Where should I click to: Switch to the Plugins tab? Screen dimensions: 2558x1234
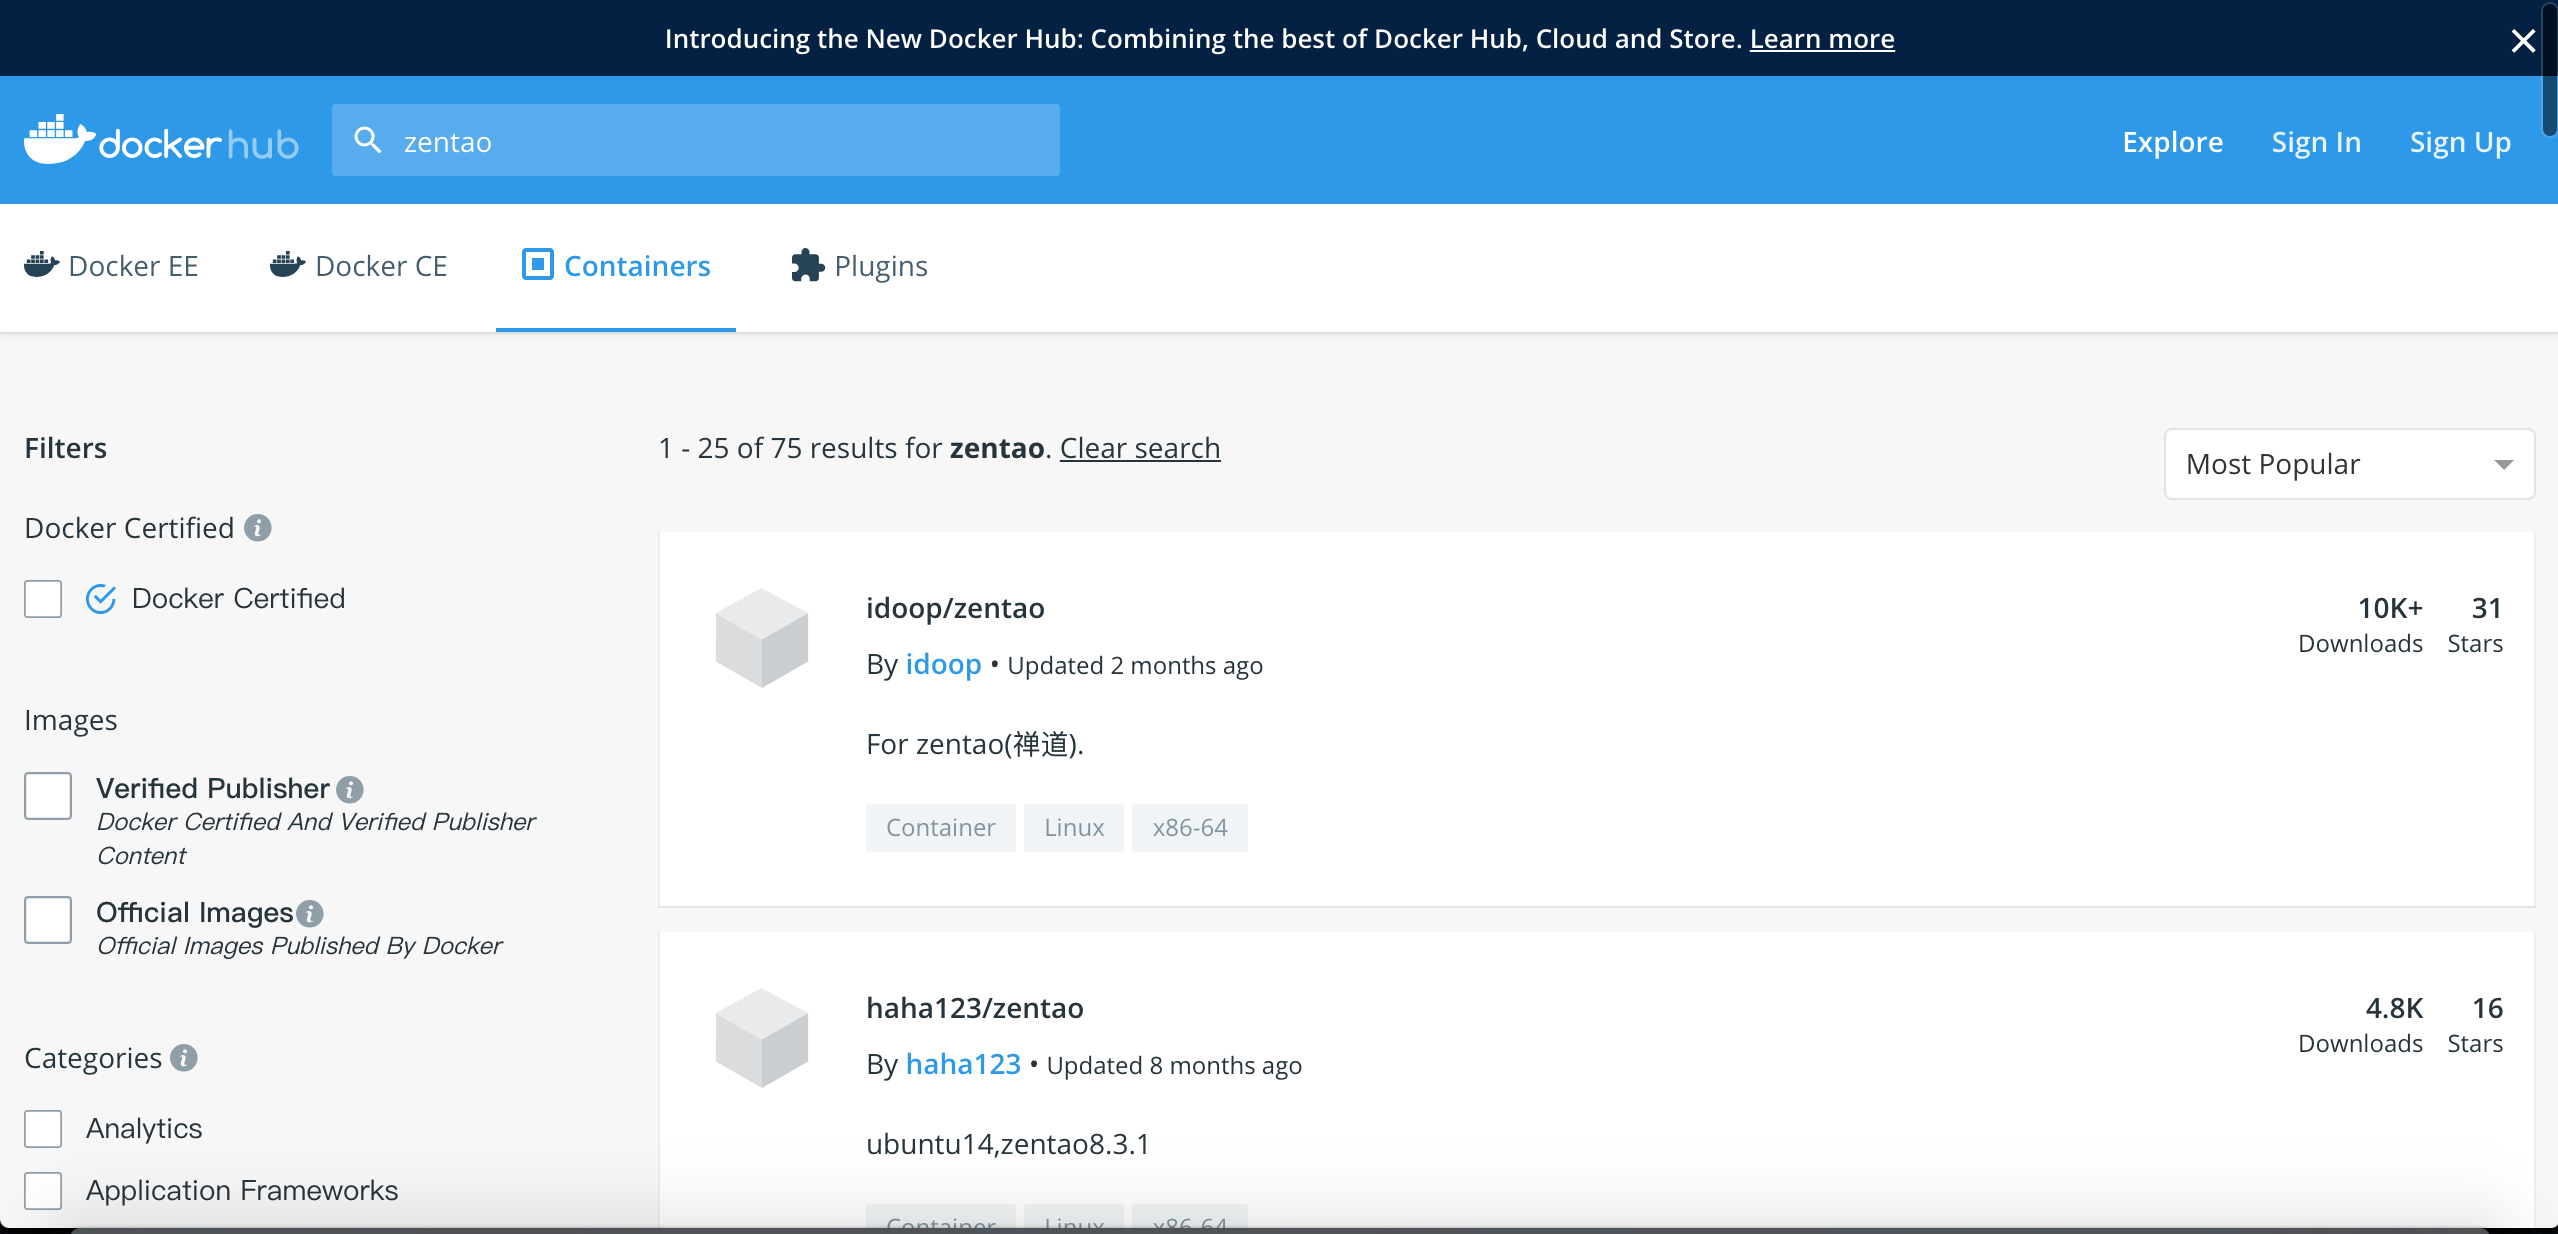click(859, 266)
